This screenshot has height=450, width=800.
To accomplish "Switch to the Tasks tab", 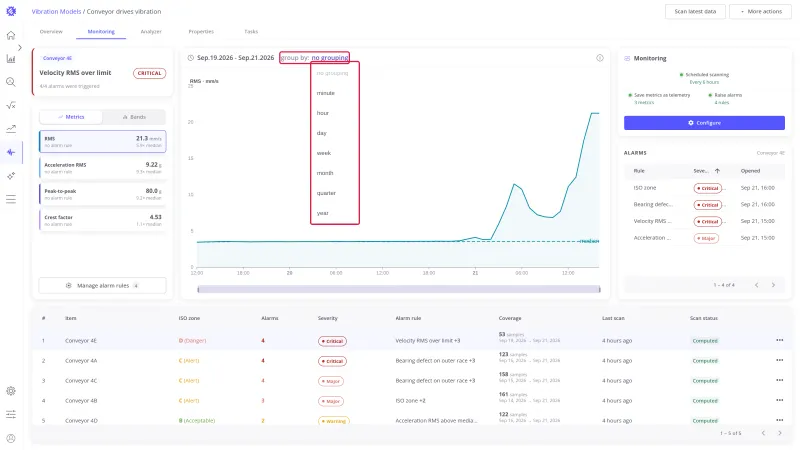I will click(251, 32).
